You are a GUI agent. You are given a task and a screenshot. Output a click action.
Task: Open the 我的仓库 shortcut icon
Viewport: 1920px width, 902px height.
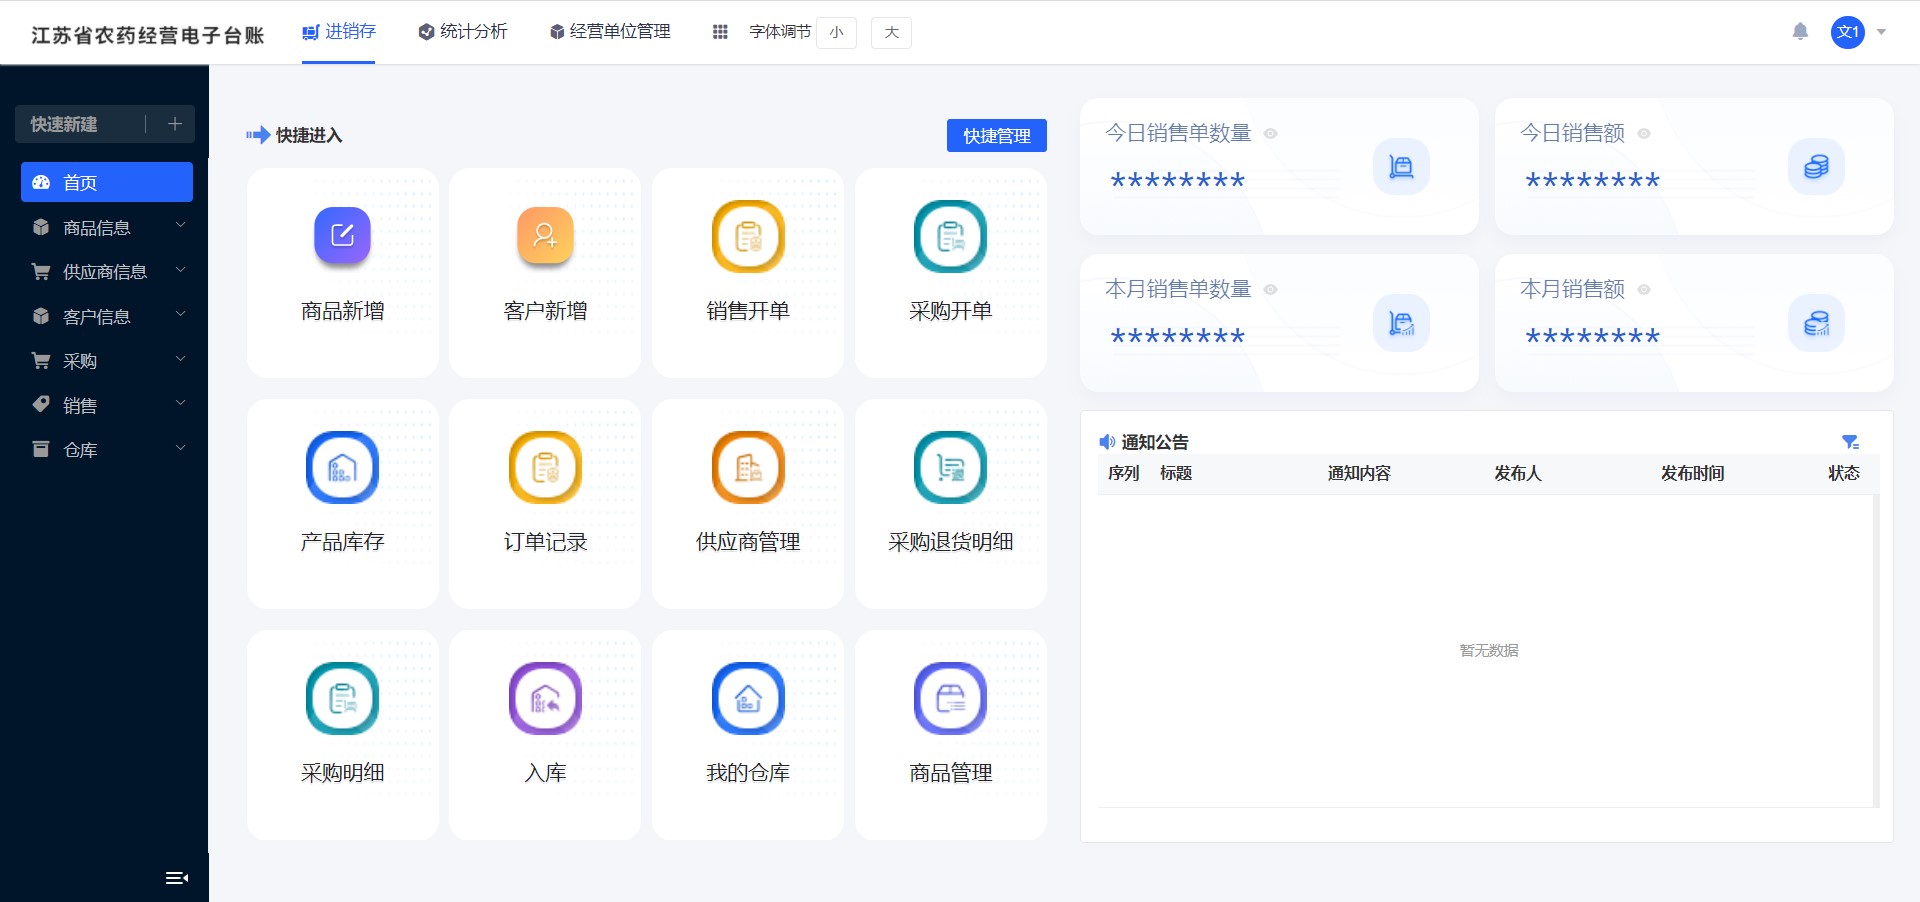pyautogui.click(x=748, y=698)
